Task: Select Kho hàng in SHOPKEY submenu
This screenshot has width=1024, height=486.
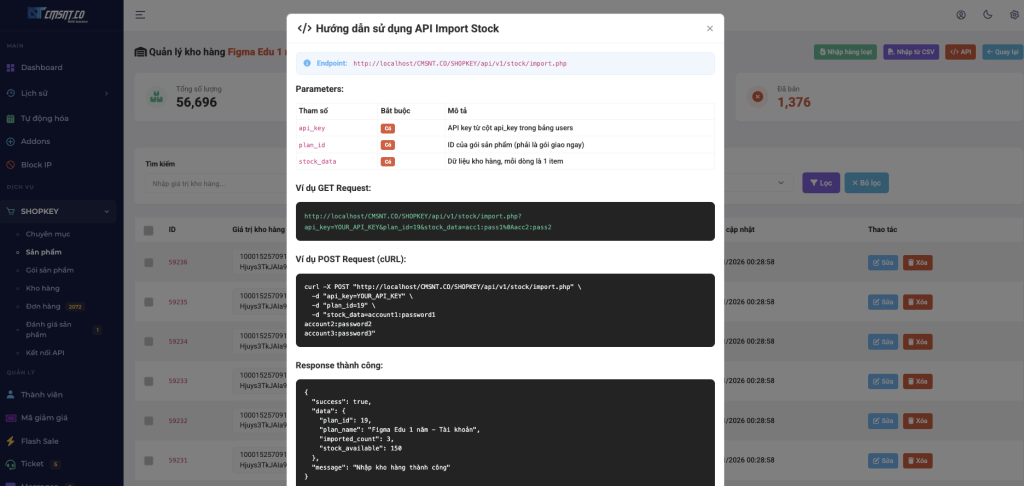Action: [43, 288]
